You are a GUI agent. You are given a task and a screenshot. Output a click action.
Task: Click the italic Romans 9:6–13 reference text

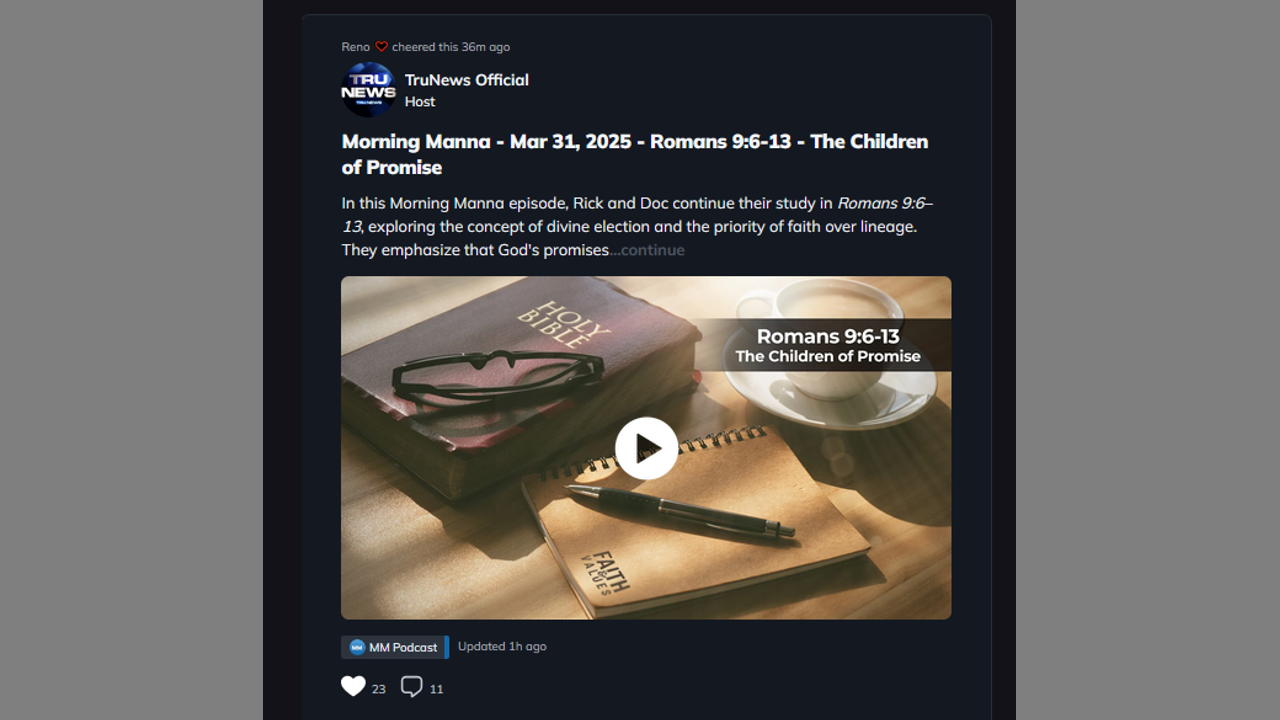[x=637, y=215]
